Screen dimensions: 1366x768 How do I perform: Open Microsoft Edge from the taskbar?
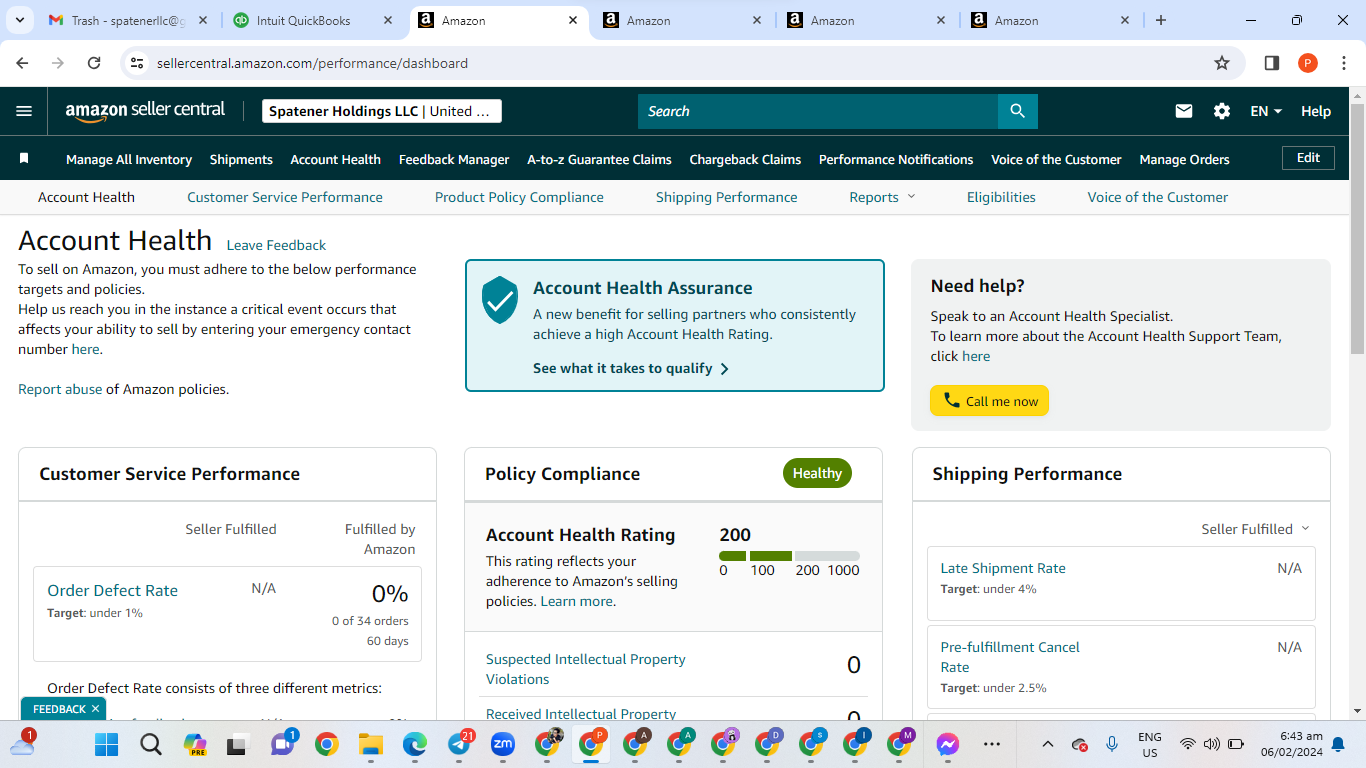(x=415, y=744)
